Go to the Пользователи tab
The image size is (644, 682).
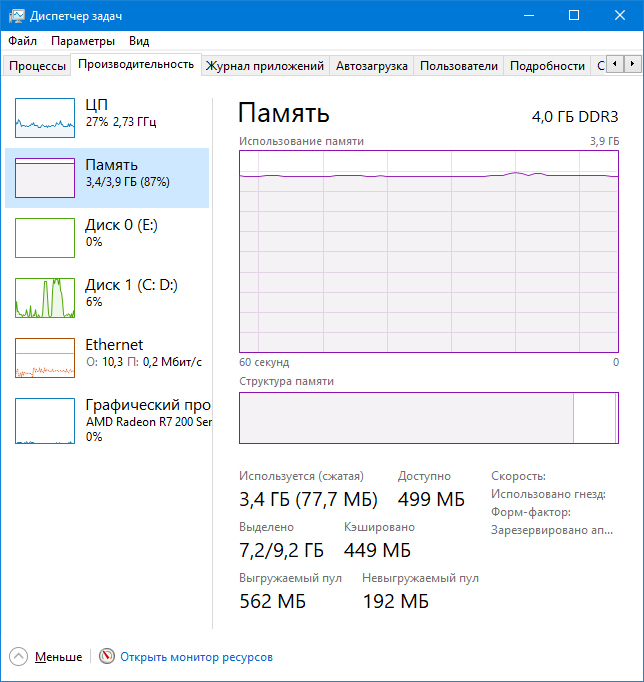pos(459,66)
